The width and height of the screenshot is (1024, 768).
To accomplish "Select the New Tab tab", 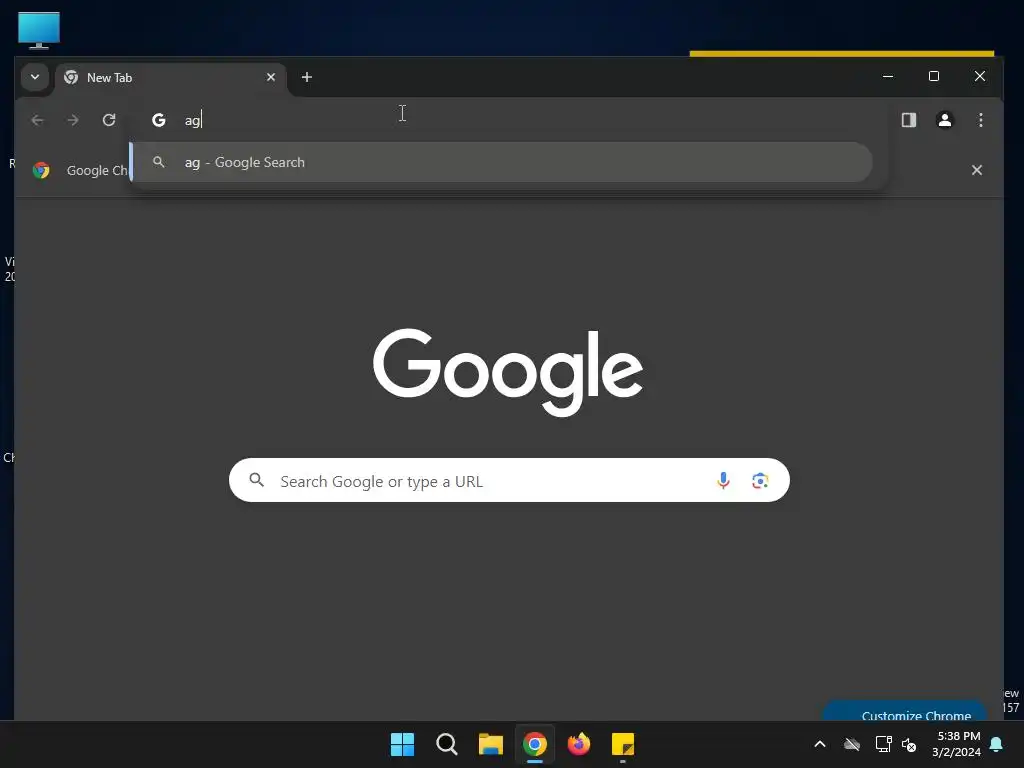I will pos(170,78).
